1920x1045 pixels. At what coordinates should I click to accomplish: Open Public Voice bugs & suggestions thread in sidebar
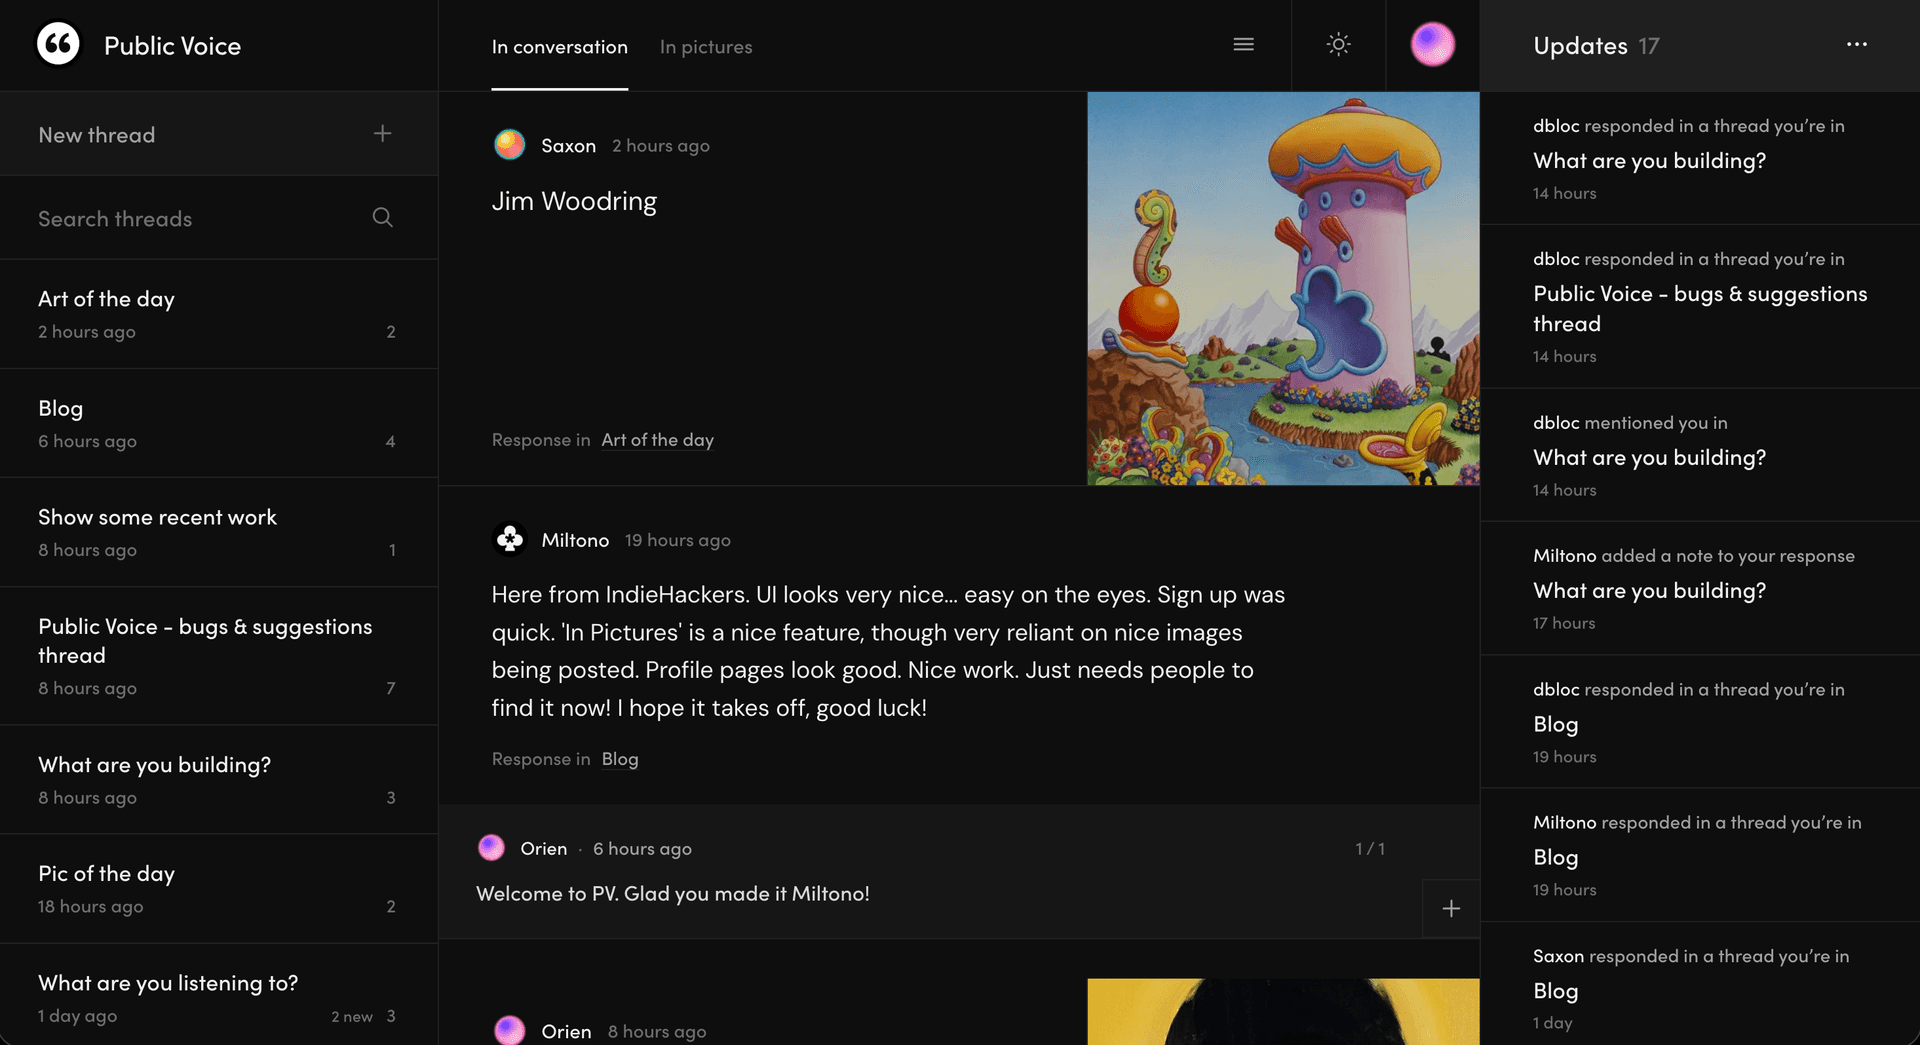point(218,656)
